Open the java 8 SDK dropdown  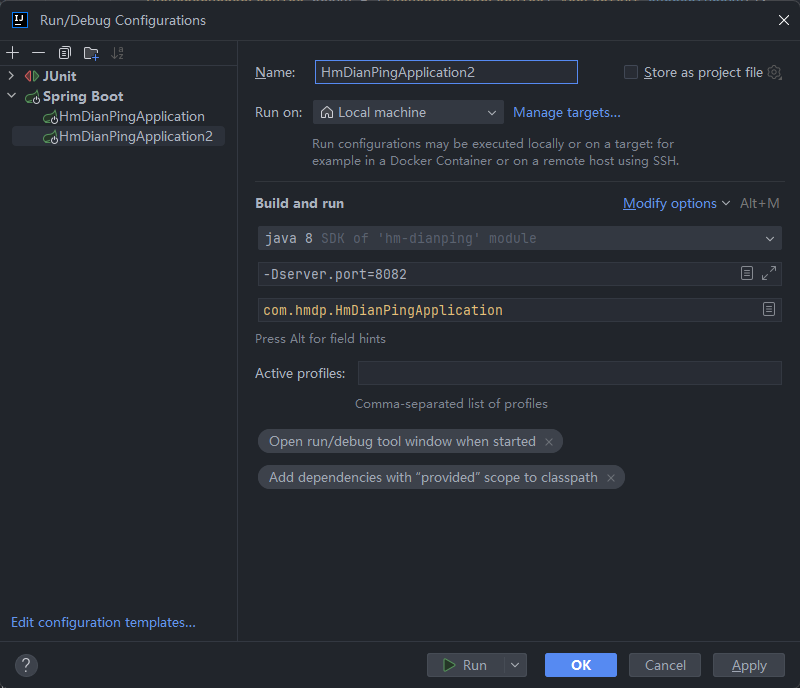pos(518,238)
